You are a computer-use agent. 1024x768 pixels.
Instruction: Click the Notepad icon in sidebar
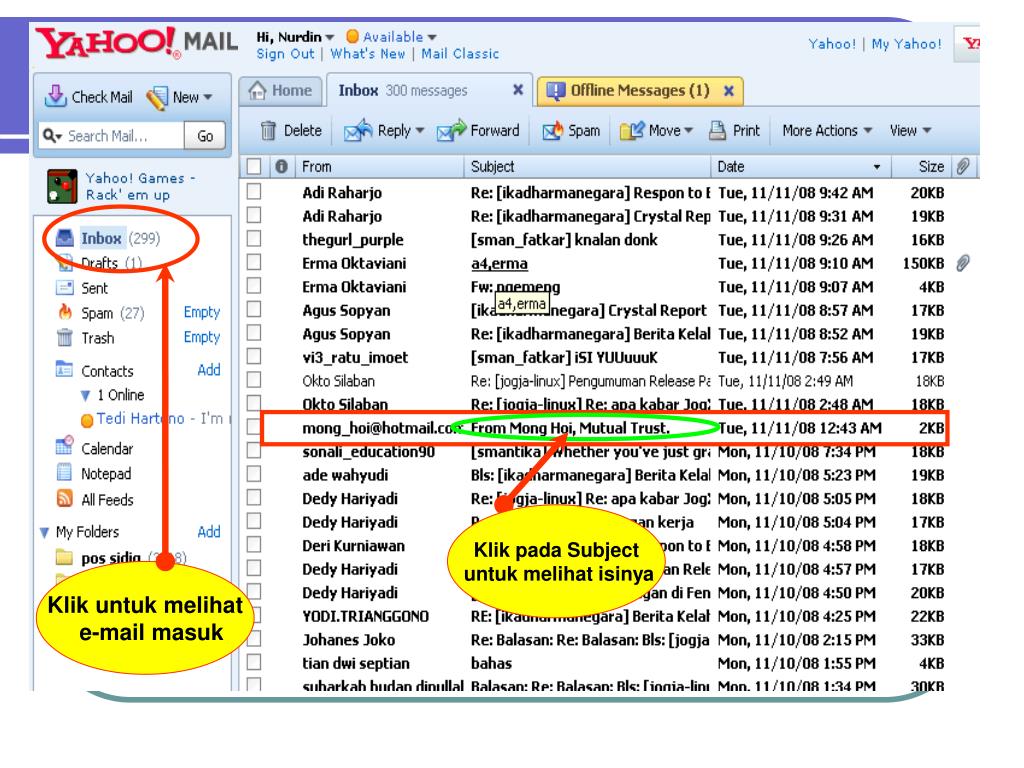pyautogui.click(x=64, y=472)
